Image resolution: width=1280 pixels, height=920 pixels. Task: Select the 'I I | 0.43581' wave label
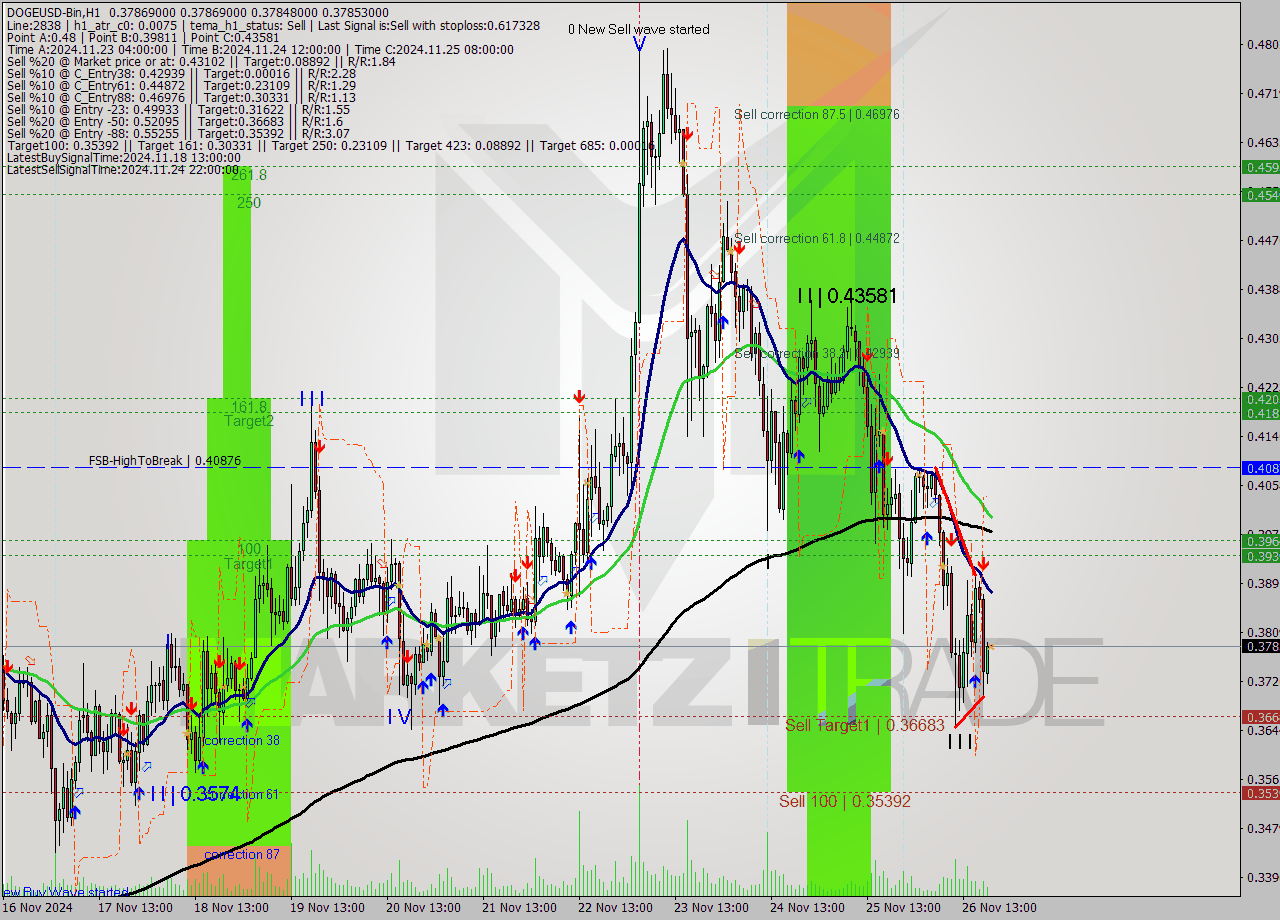[847, 296]
